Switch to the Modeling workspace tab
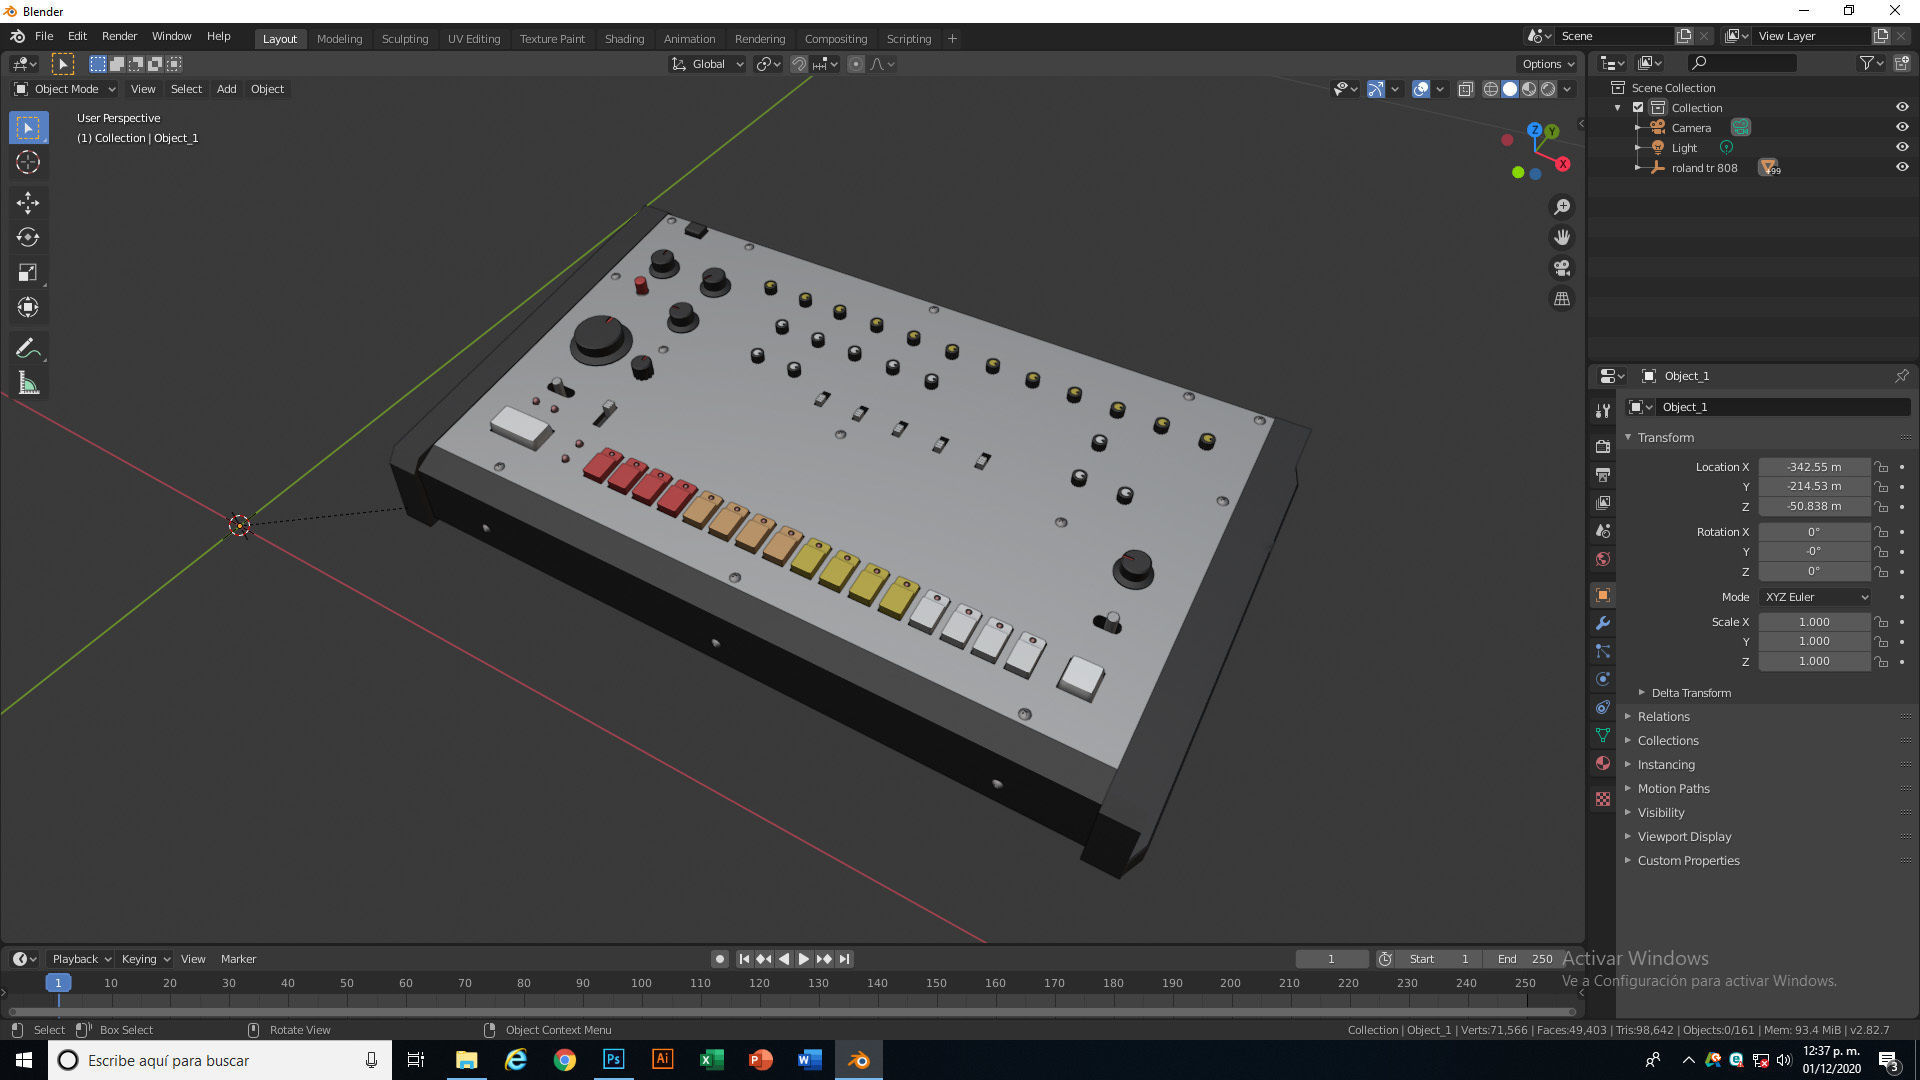 (339, 39)
